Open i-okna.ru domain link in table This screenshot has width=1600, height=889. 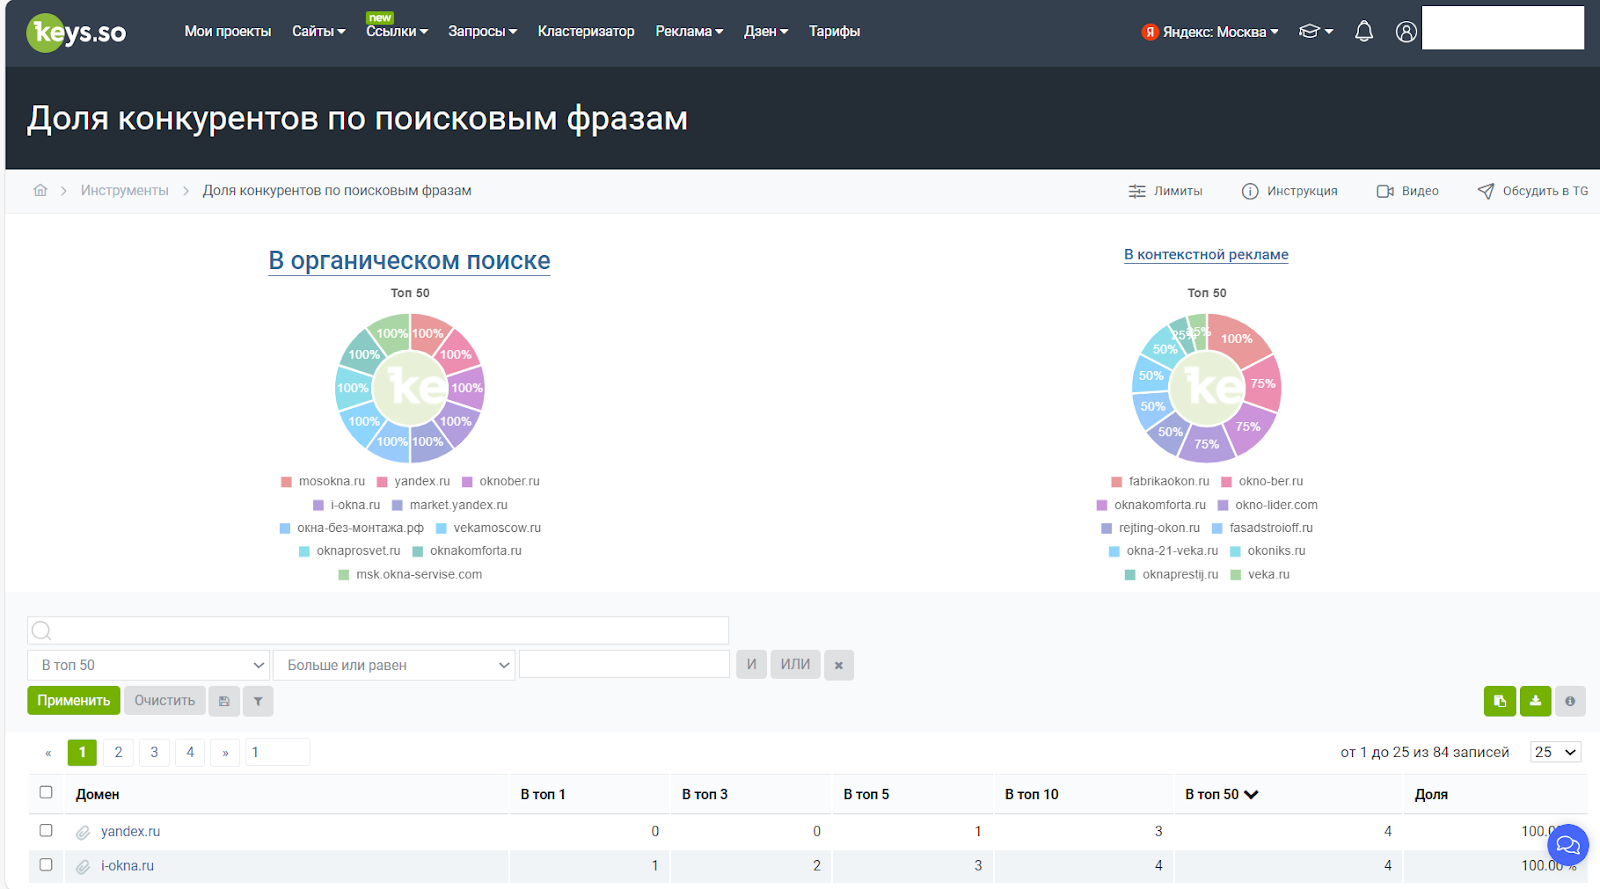[127, 866]
